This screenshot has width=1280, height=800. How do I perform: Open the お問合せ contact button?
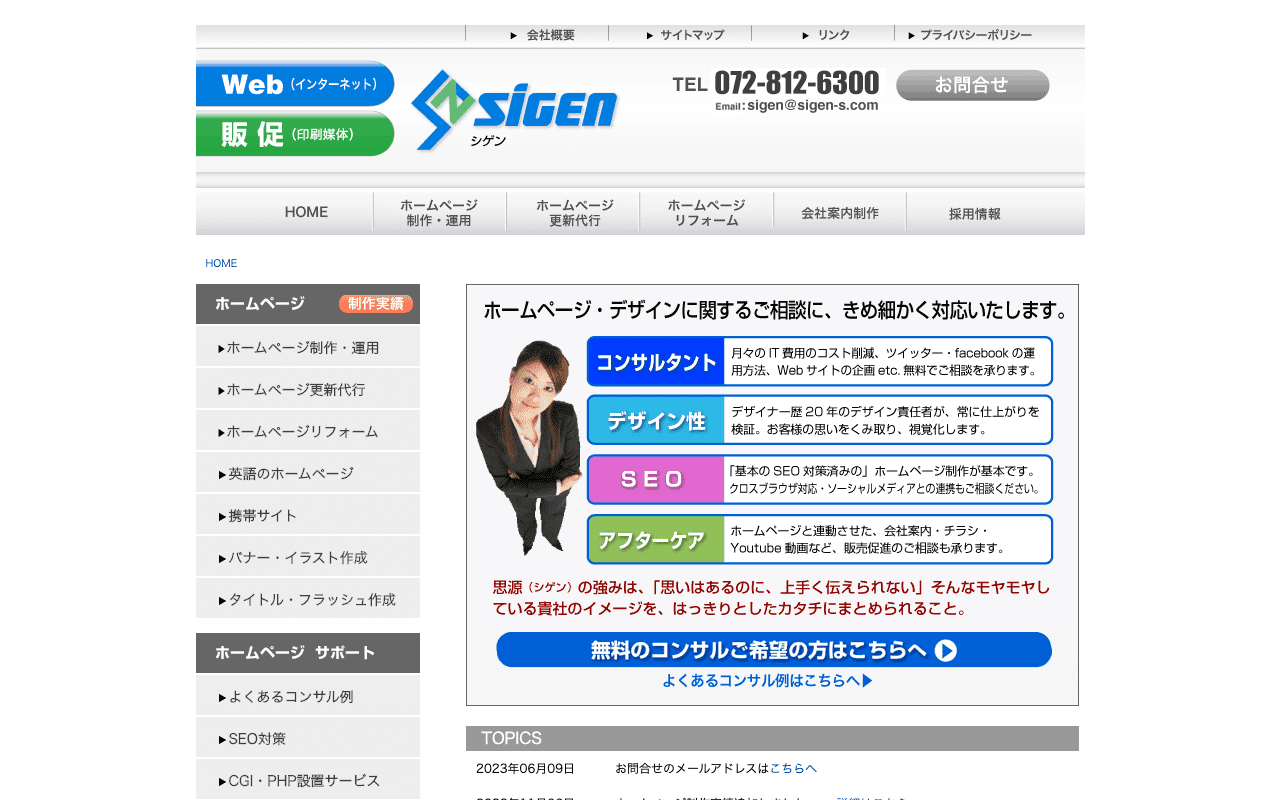[x=972, y=85]
